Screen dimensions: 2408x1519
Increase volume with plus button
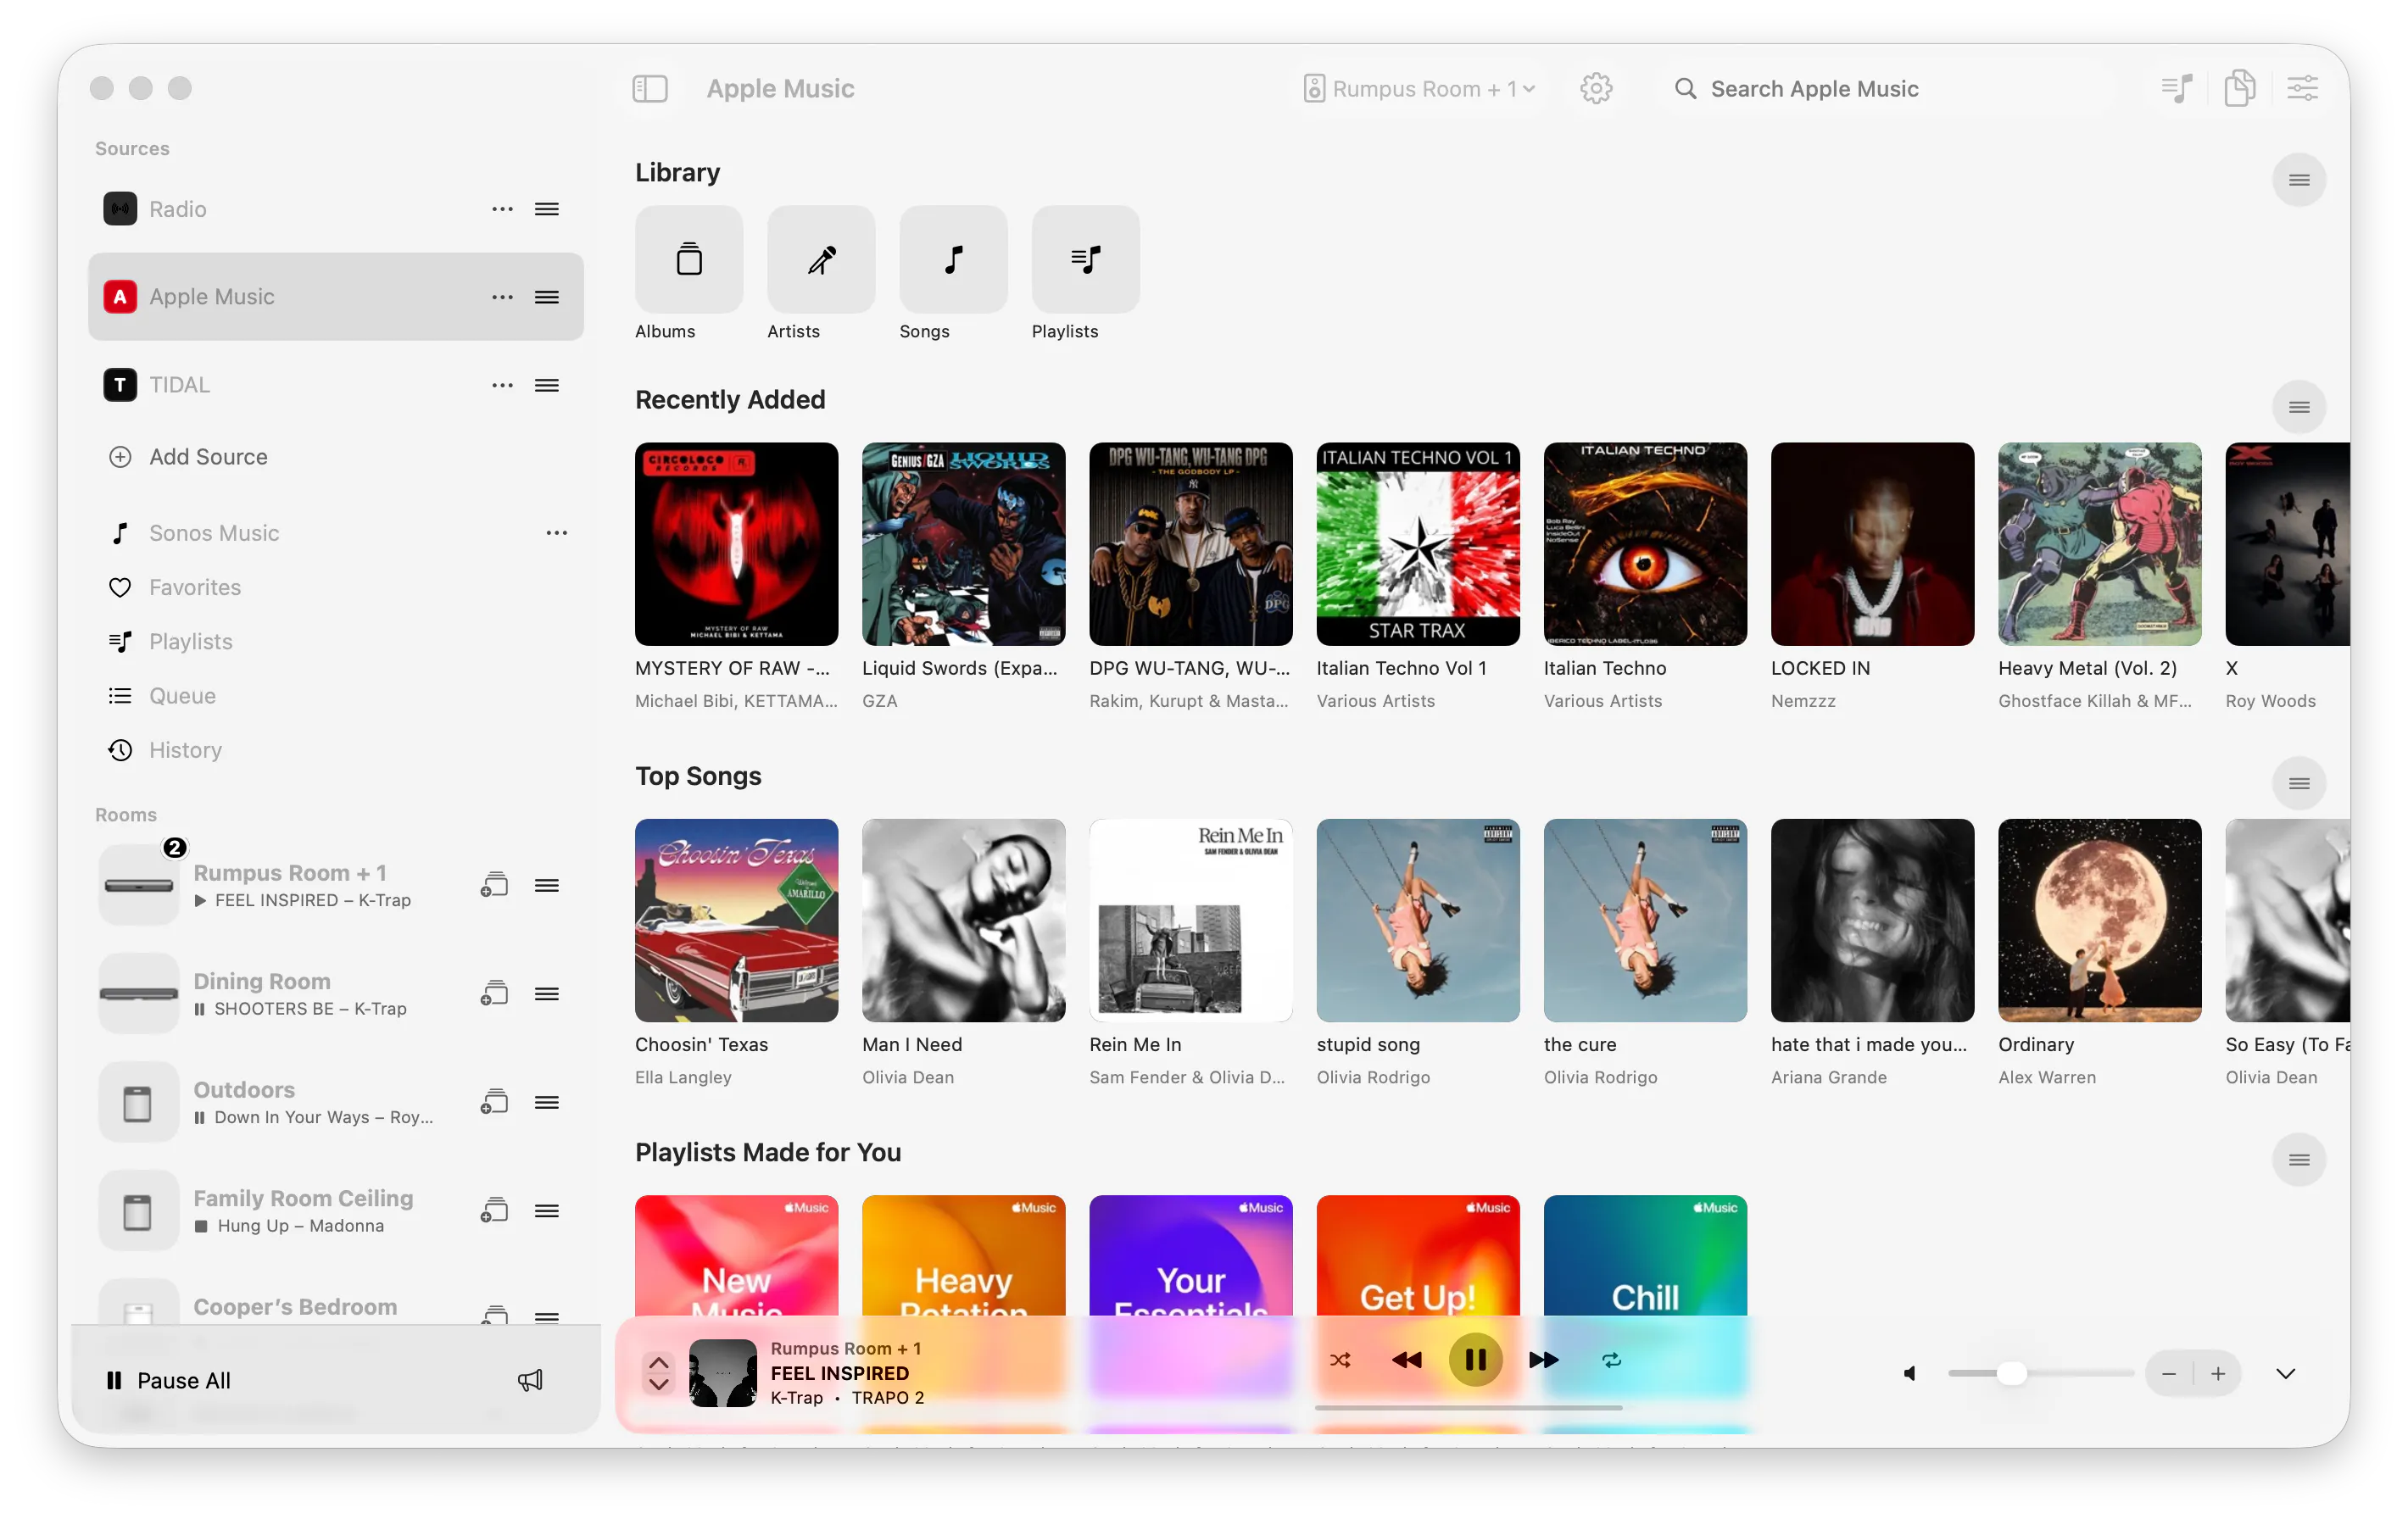coord(2217,1373)
